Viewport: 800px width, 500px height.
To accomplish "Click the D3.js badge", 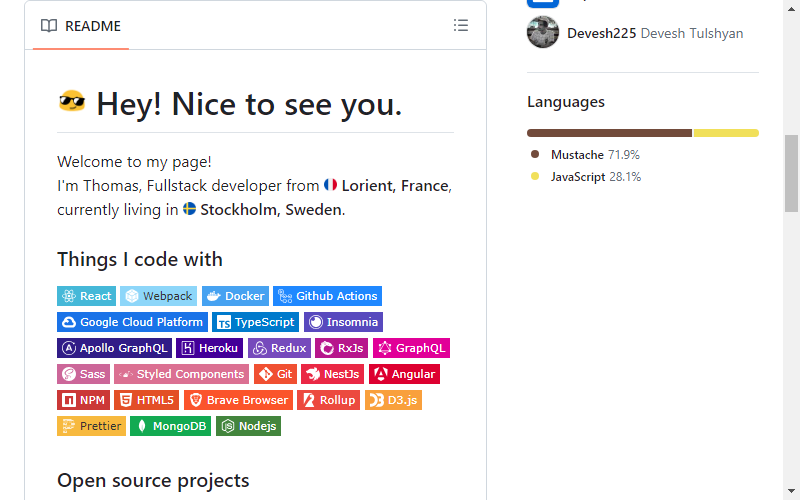I will pyautogui.click(x=393, y=400).
